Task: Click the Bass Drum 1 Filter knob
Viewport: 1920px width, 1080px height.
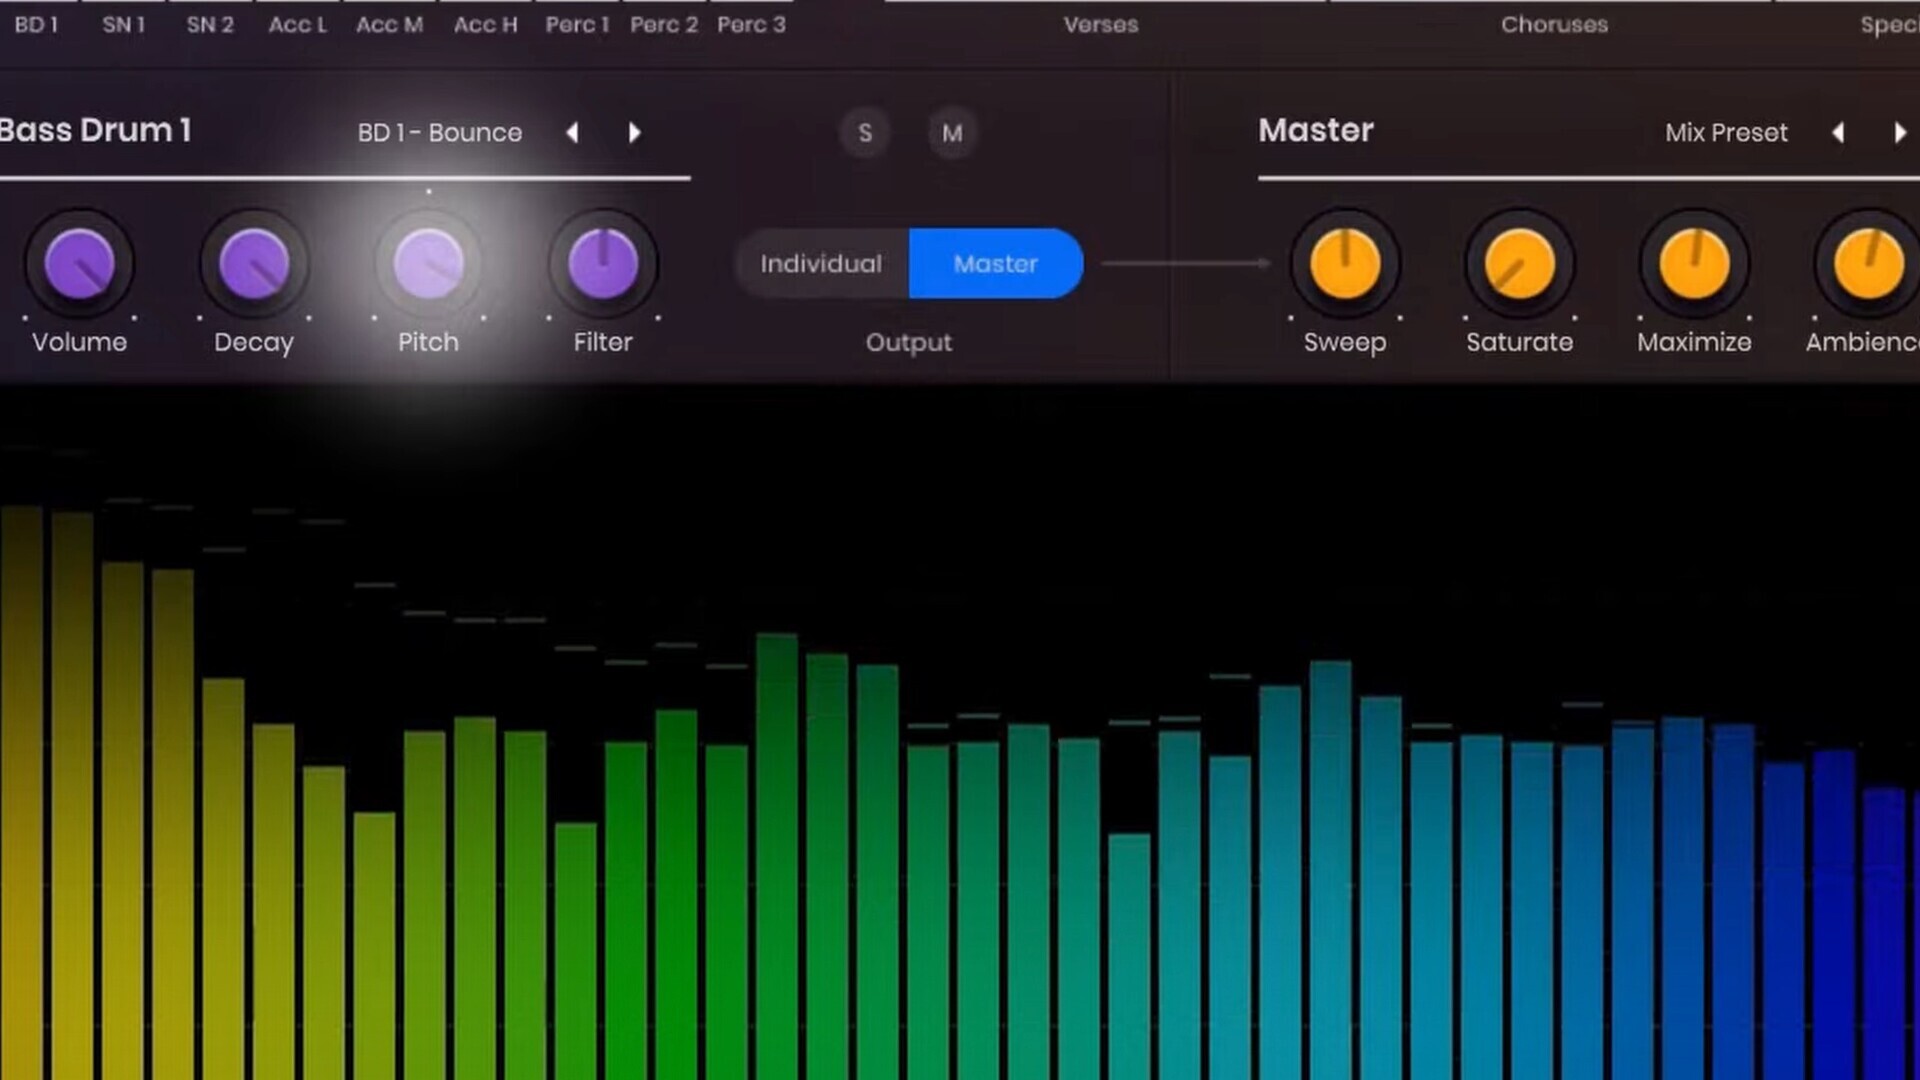Action: coord(603,264)
